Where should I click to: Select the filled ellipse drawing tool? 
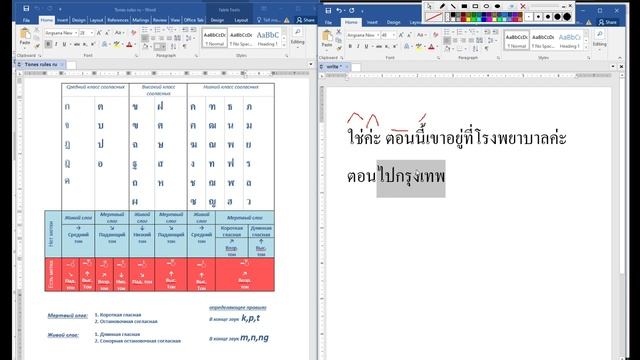pyautogui.click(x=497, y=6)
